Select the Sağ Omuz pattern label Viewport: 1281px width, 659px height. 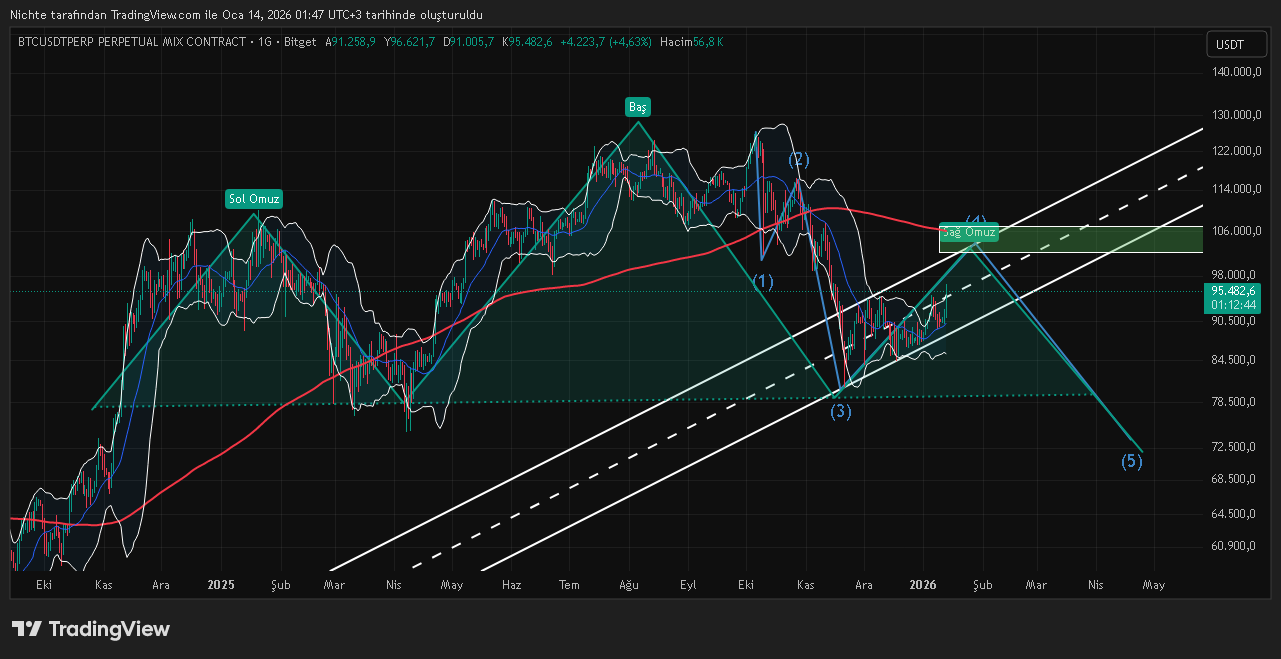click(x=969, y=232)
